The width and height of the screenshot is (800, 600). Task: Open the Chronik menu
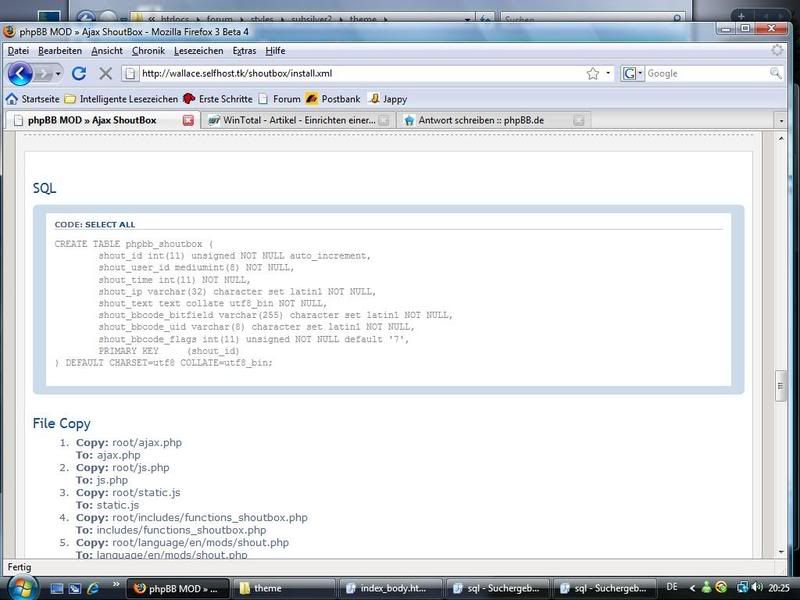tap(148, 51)
